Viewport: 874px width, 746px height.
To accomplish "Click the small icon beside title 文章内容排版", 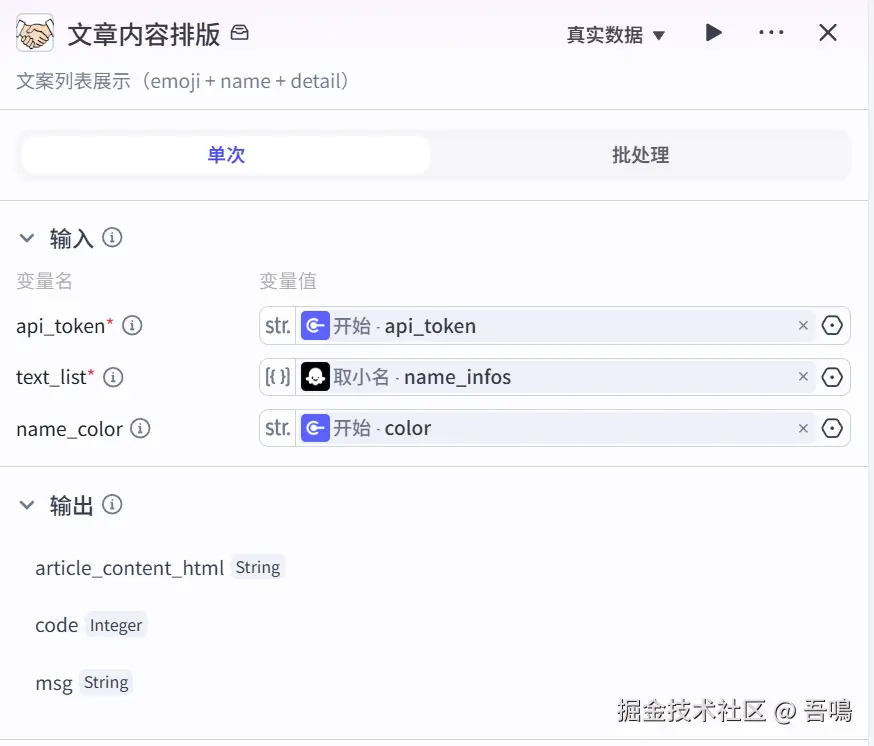I will click(x=239, y=33).
